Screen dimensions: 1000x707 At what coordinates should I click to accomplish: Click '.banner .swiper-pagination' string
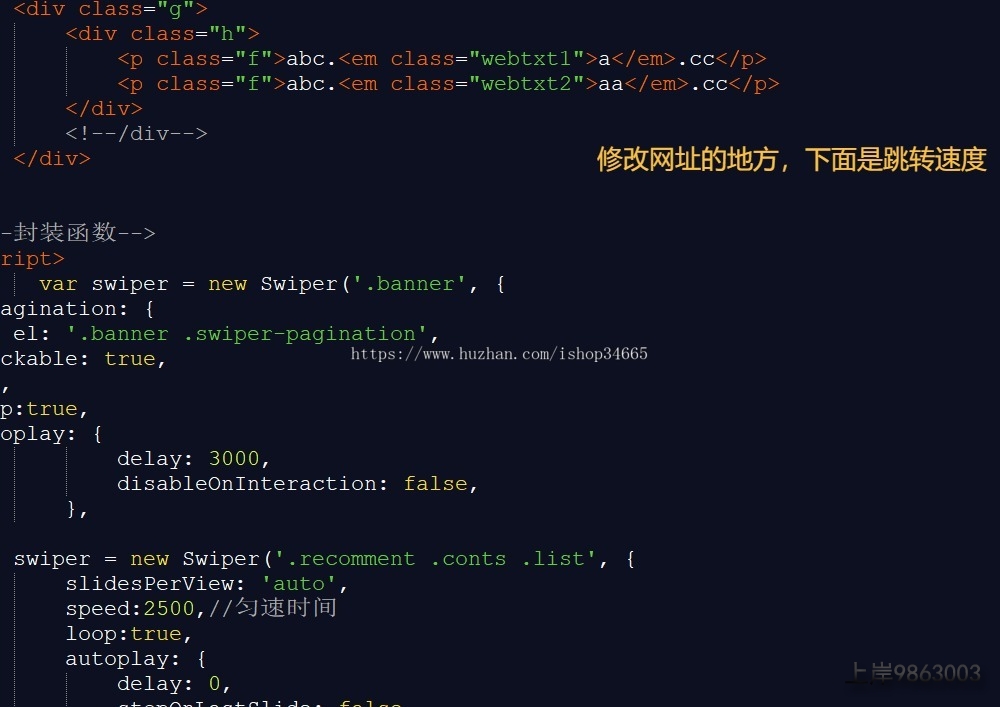[246, 333]
